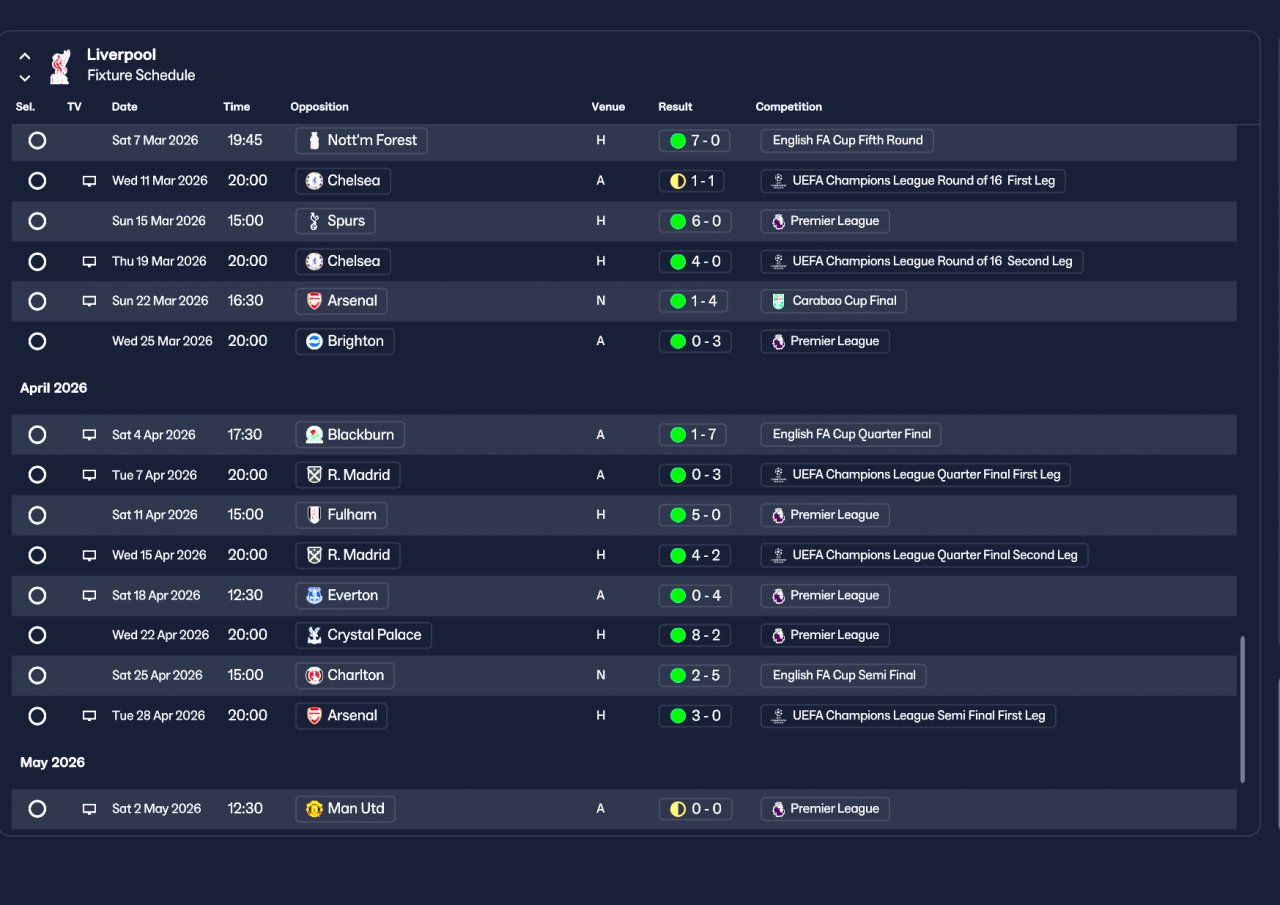Click the Champions League icon for Arsenal semi final
The height and width of the screenshot is (905, 1280).
click(778, 716)
